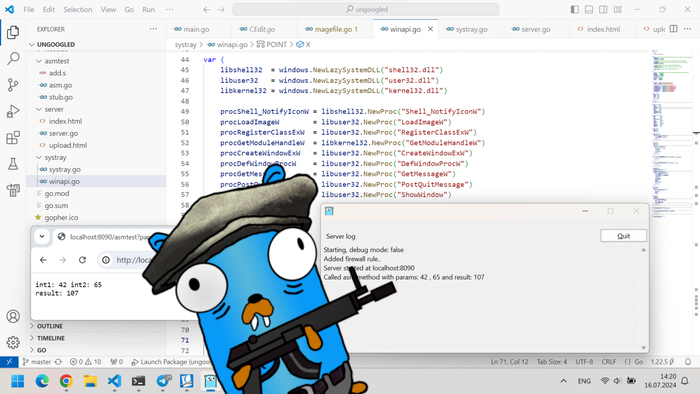This screenshot has width=700, height=394.
Task: Split the editor to the right
Action: pos(673,29)
